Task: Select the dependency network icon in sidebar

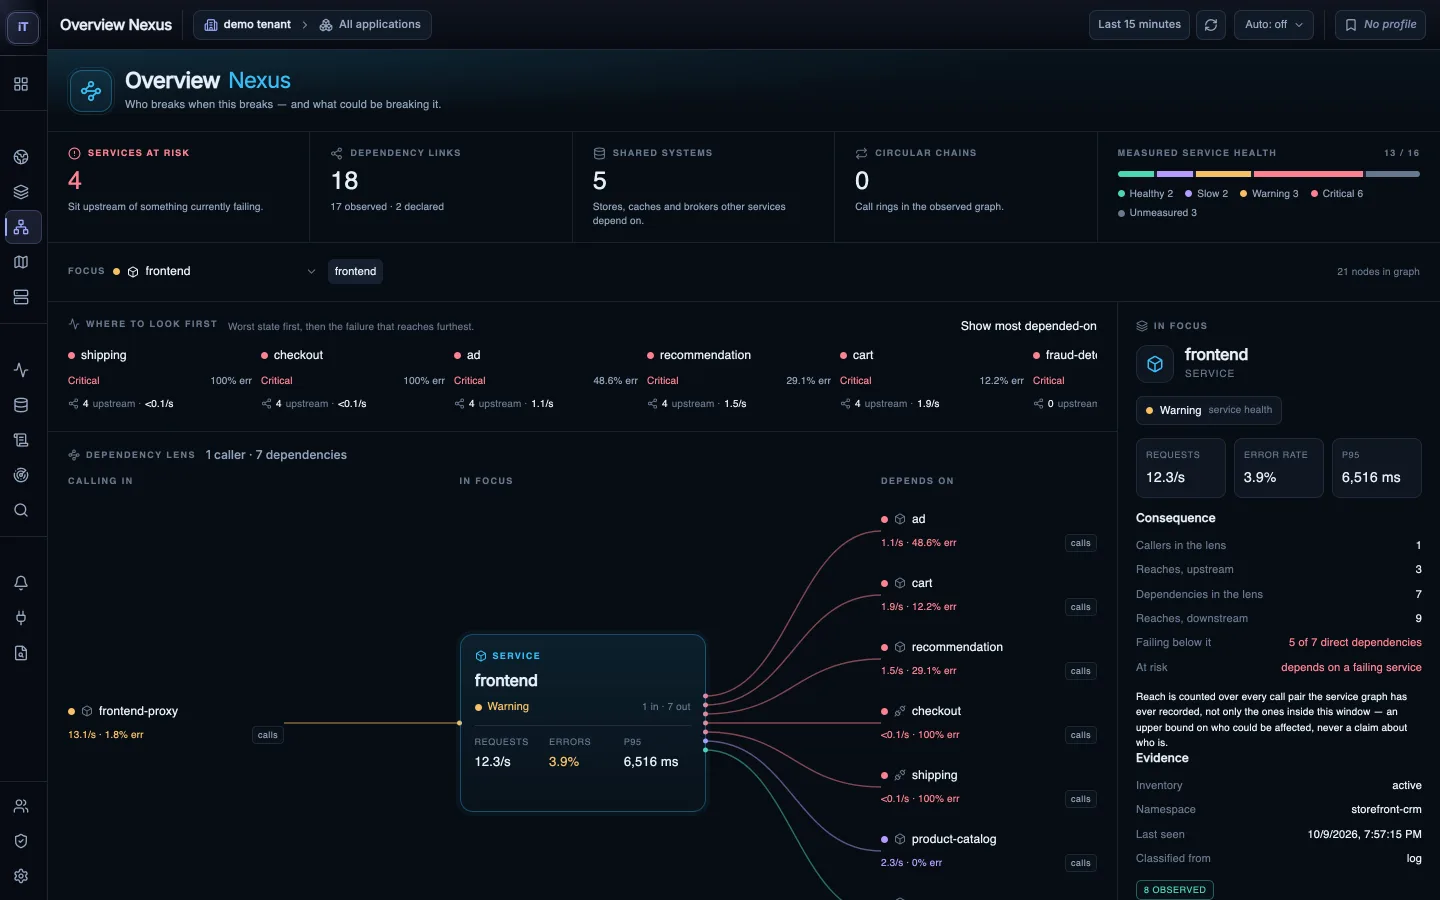Action: click(21, 227)
